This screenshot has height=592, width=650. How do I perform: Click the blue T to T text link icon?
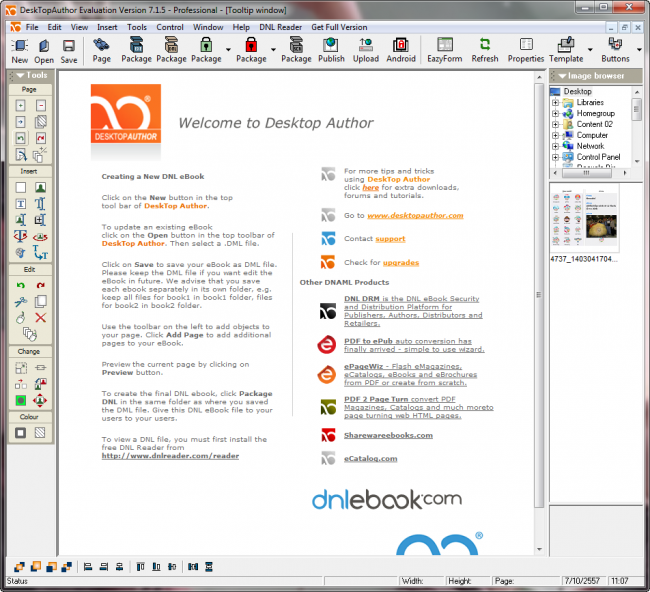tap(40, 252)
